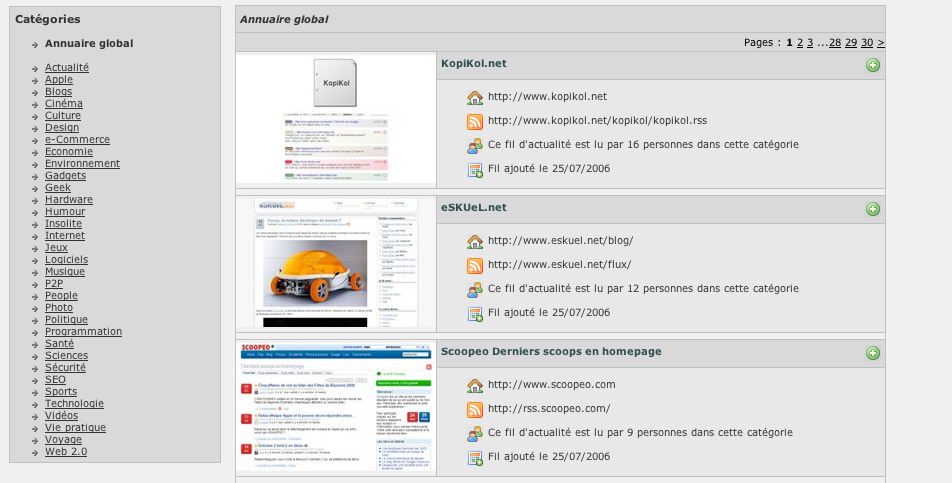Click the Scoopeo Derniers scoops en homepage title
Screen dimensions: 952x483
point(551,351)
